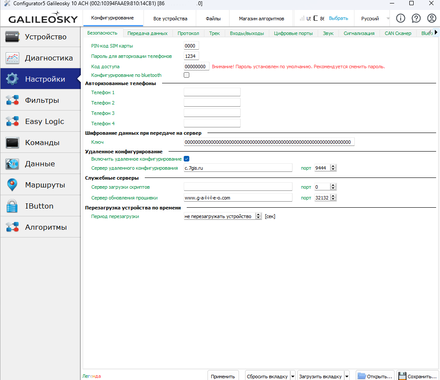Uncheck Включить удаленное конфигурирование checkbox
This screenshot has height=380, width=440.
pos(187,159)
